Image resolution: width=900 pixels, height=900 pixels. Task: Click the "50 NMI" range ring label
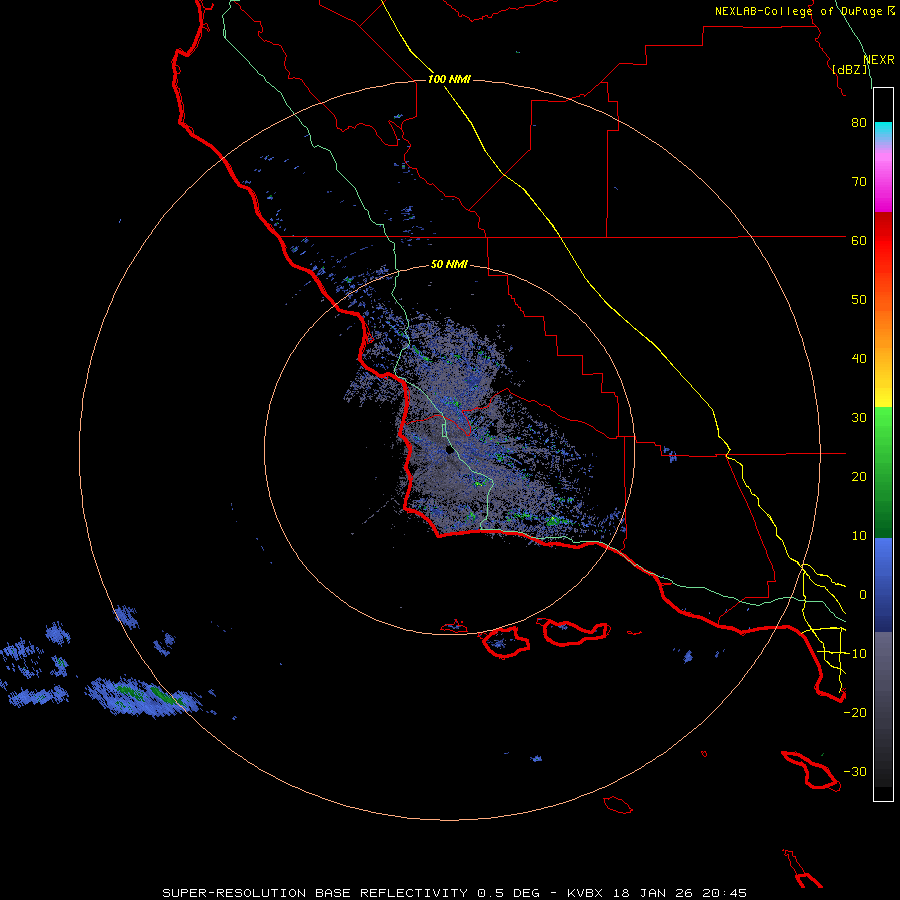tap(449, 265)
